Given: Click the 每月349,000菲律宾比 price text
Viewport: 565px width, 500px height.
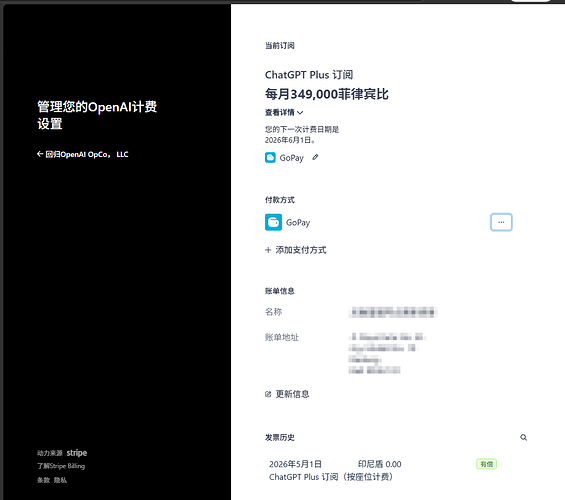Looking at the screenshot, I should point(327,94).
